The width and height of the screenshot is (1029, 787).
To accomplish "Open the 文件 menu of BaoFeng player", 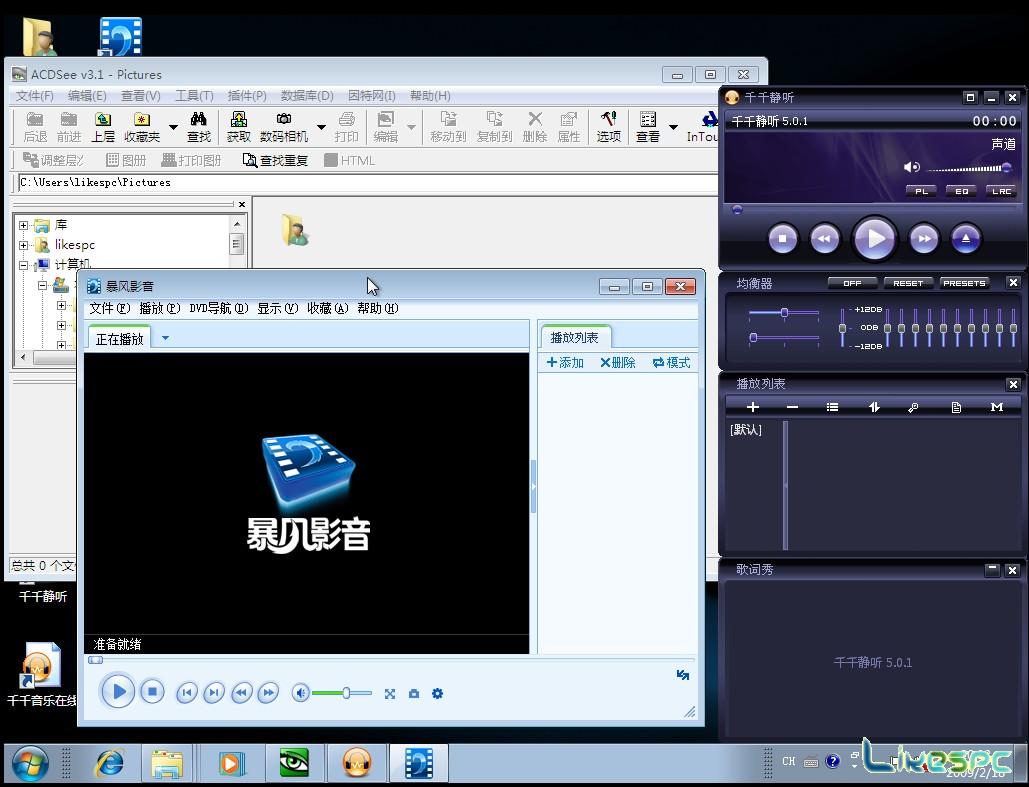I will click(107, 308).
